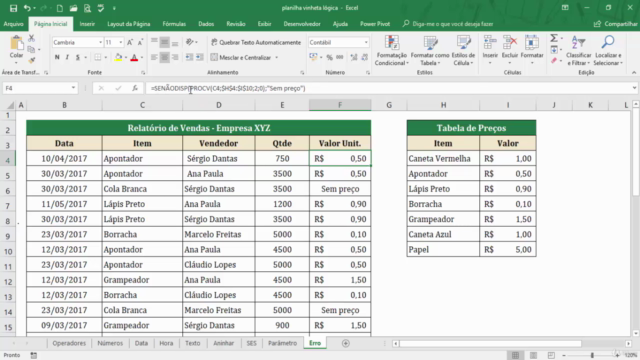Apply the yellow fill color

tap(118, 58)
